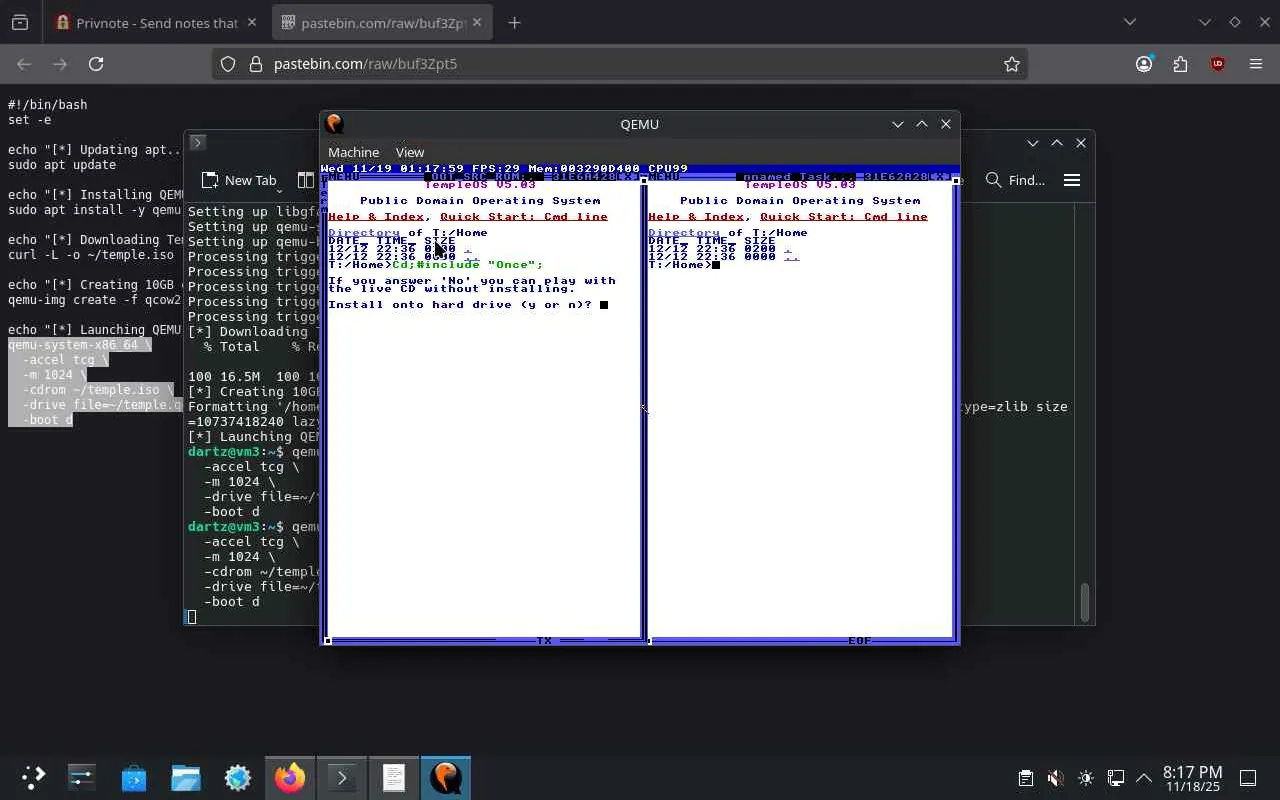Screen dimensions: 1280x800
Task: Switch to Konsole terminal from taskbar
Action: 342,777
